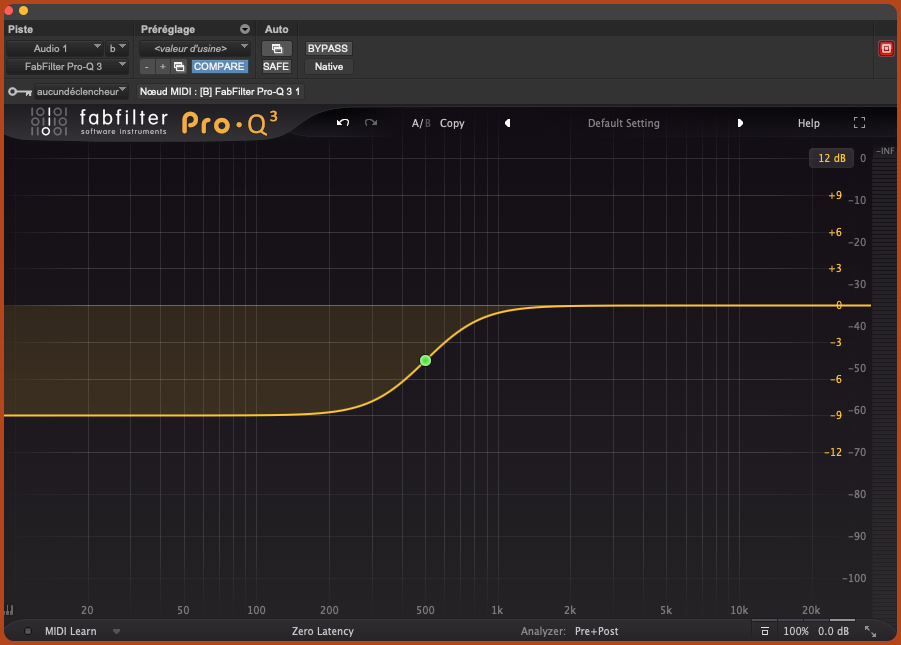This screenshot has height=645, width=901.
Task: Open the valeur d'usine preset dropdown
Action: 194,48
